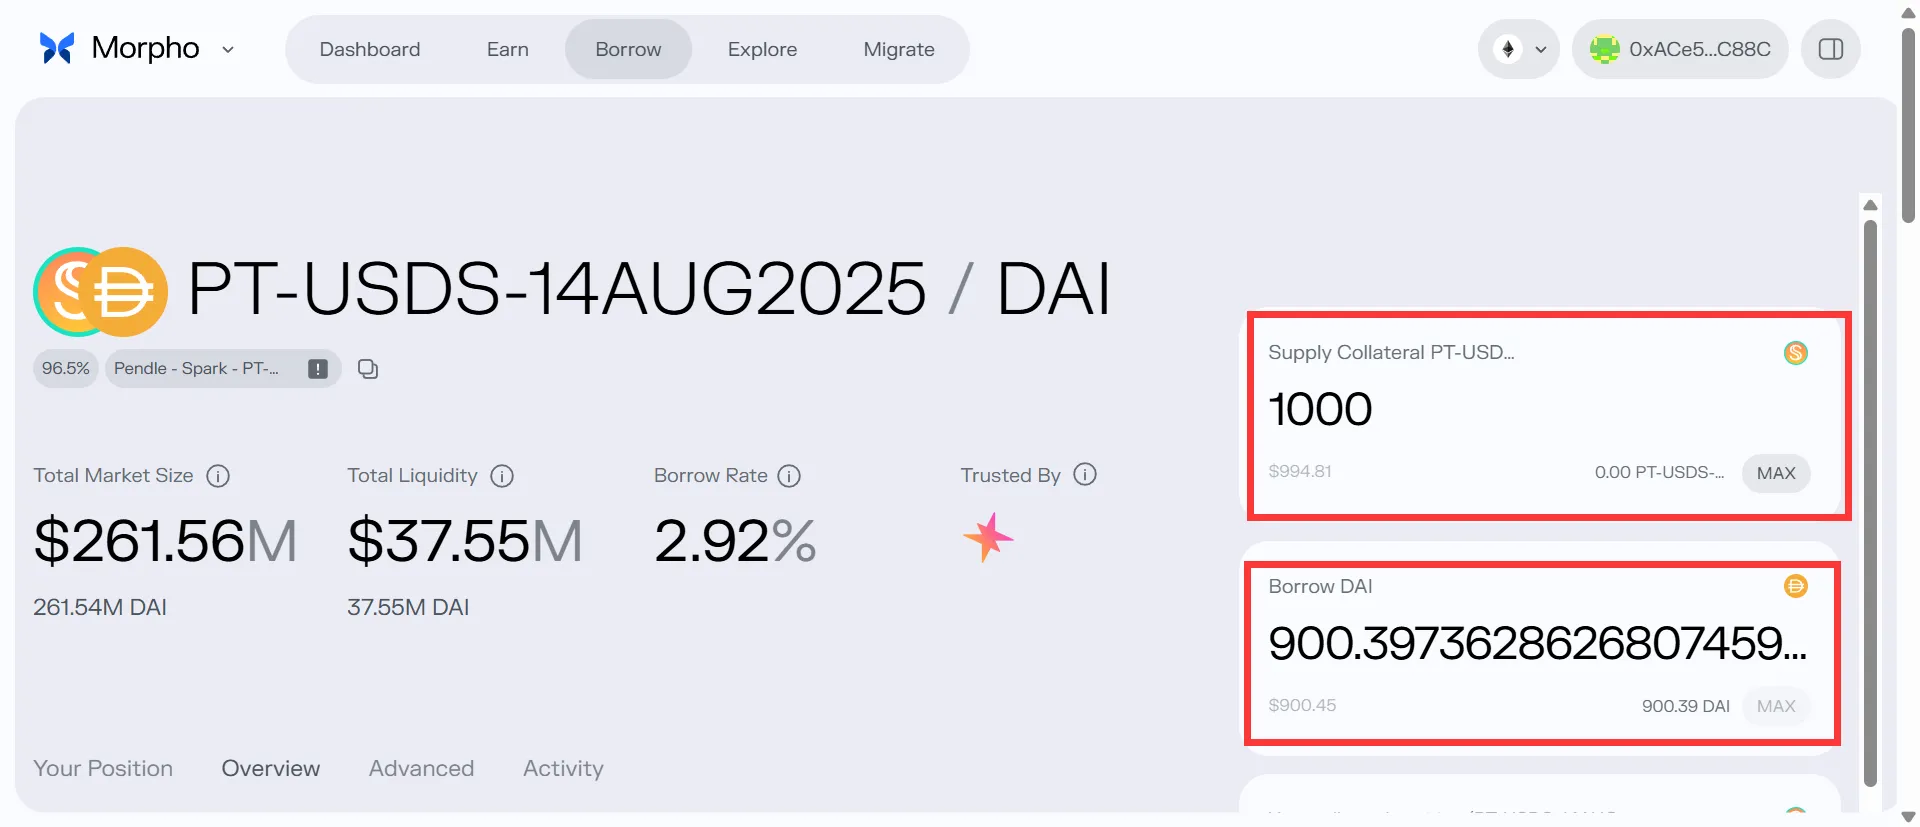Expand the Morpho menu chevron

(x=228, y=49)
